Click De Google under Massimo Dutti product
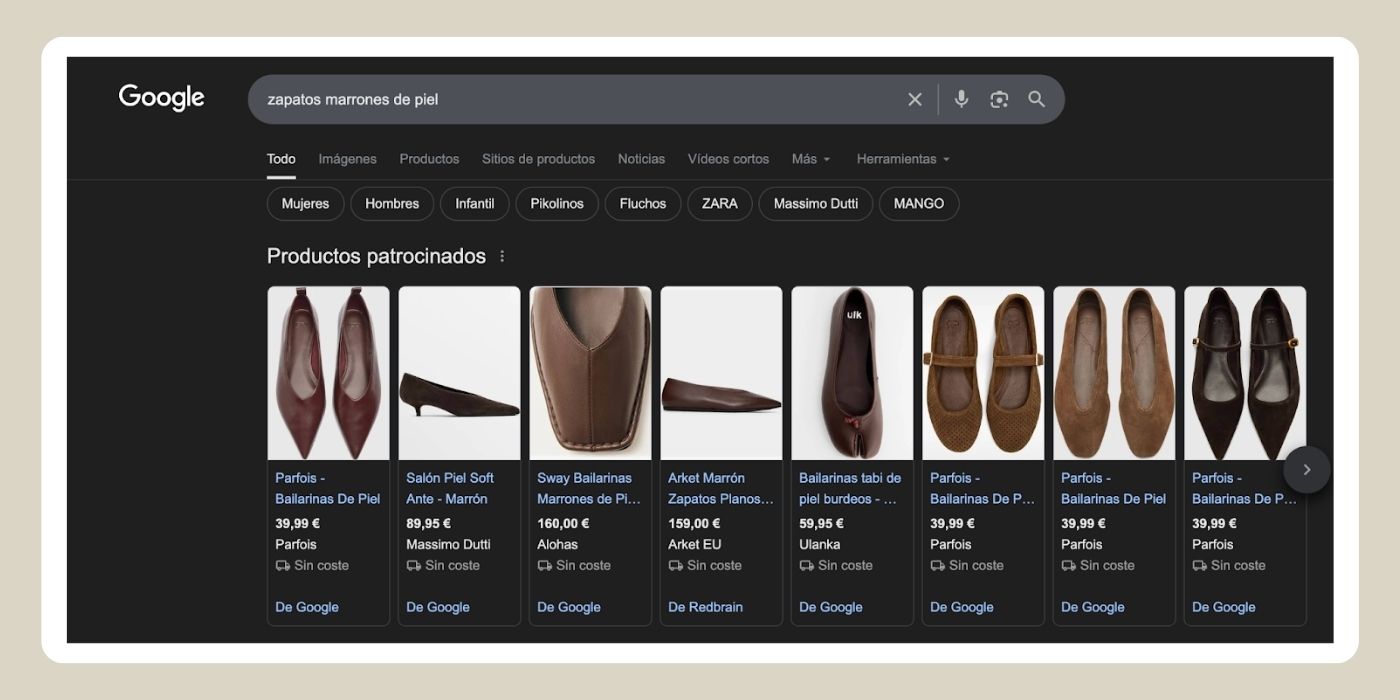Image resolution: width=1400 pixels, height=700 pixels. coord(438,607)
